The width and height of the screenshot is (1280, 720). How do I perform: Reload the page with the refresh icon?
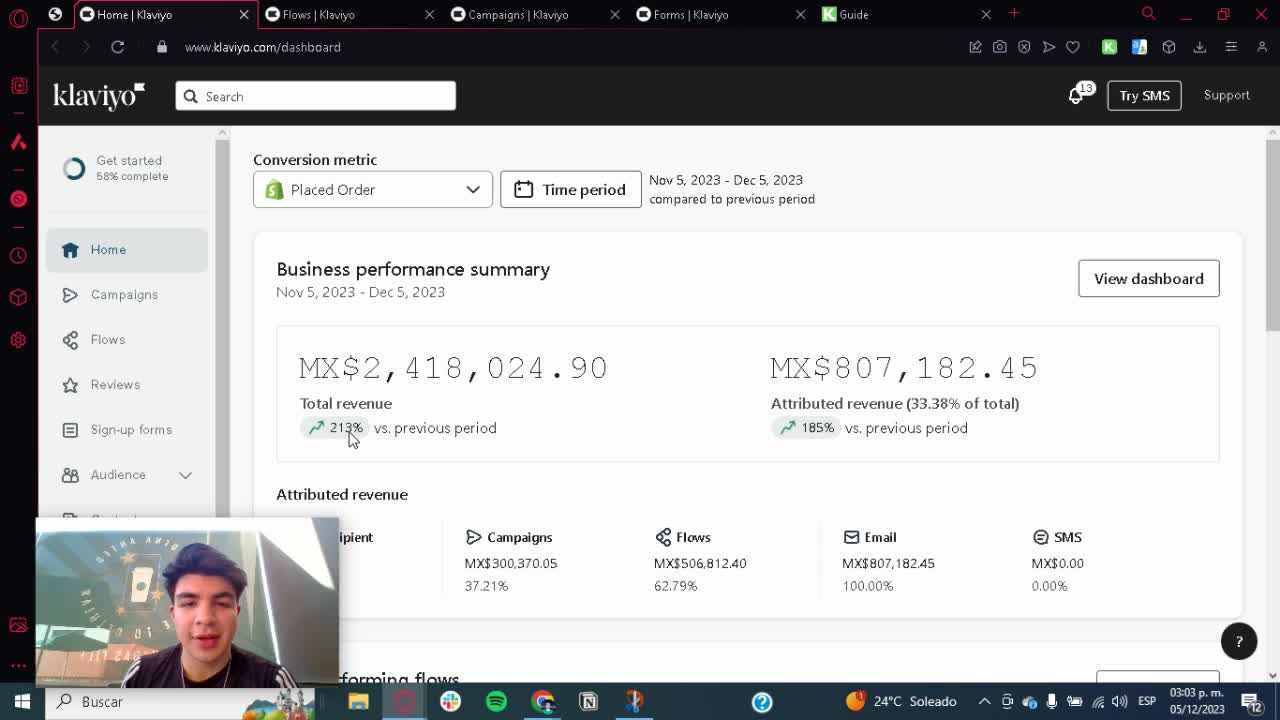(117, 47)
